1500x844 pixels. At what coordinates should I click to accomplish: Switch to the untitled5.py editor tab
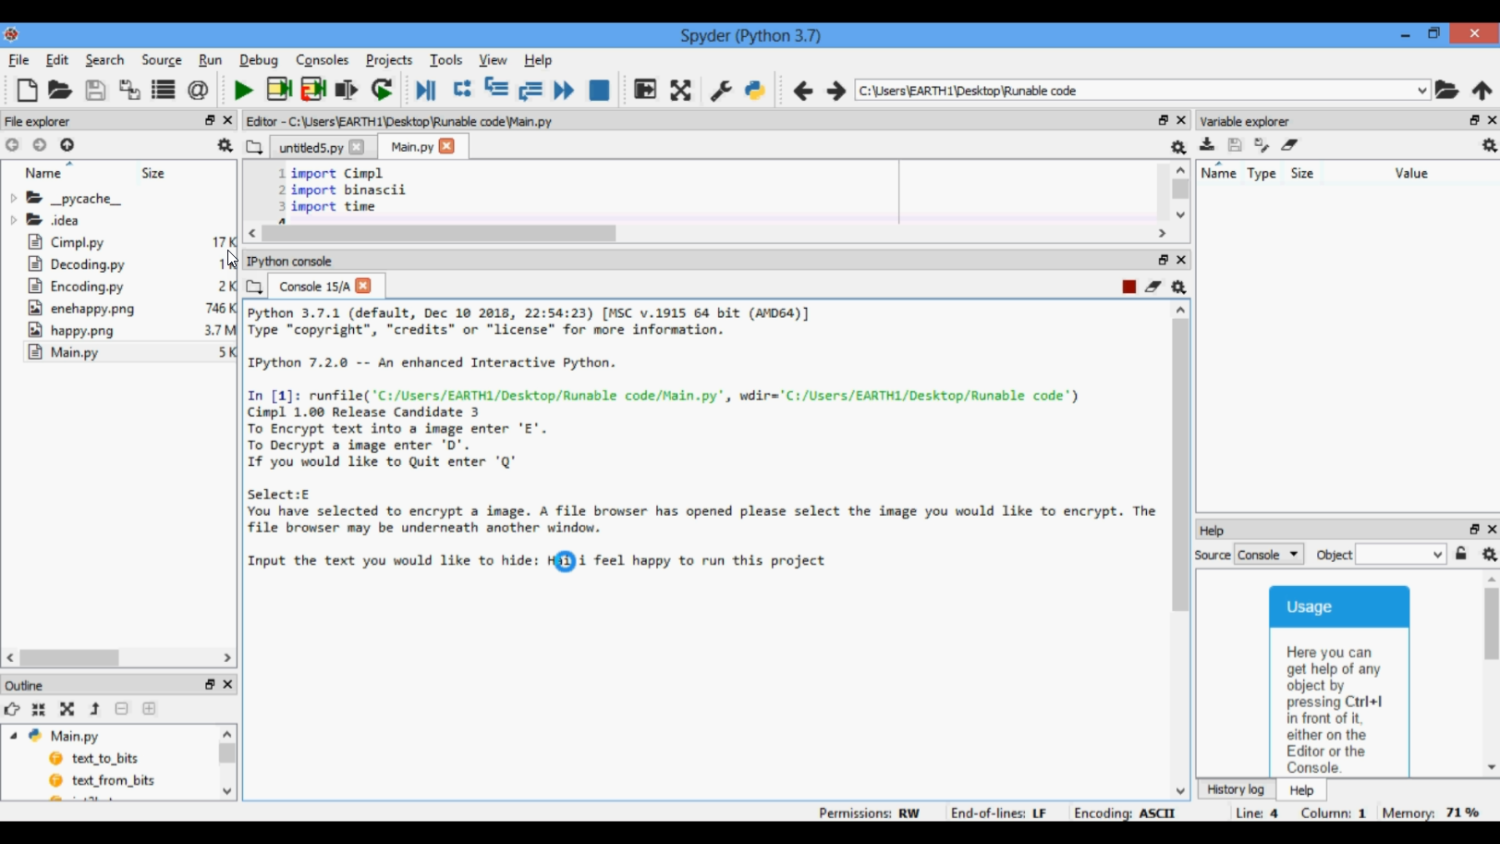point(310,147)
